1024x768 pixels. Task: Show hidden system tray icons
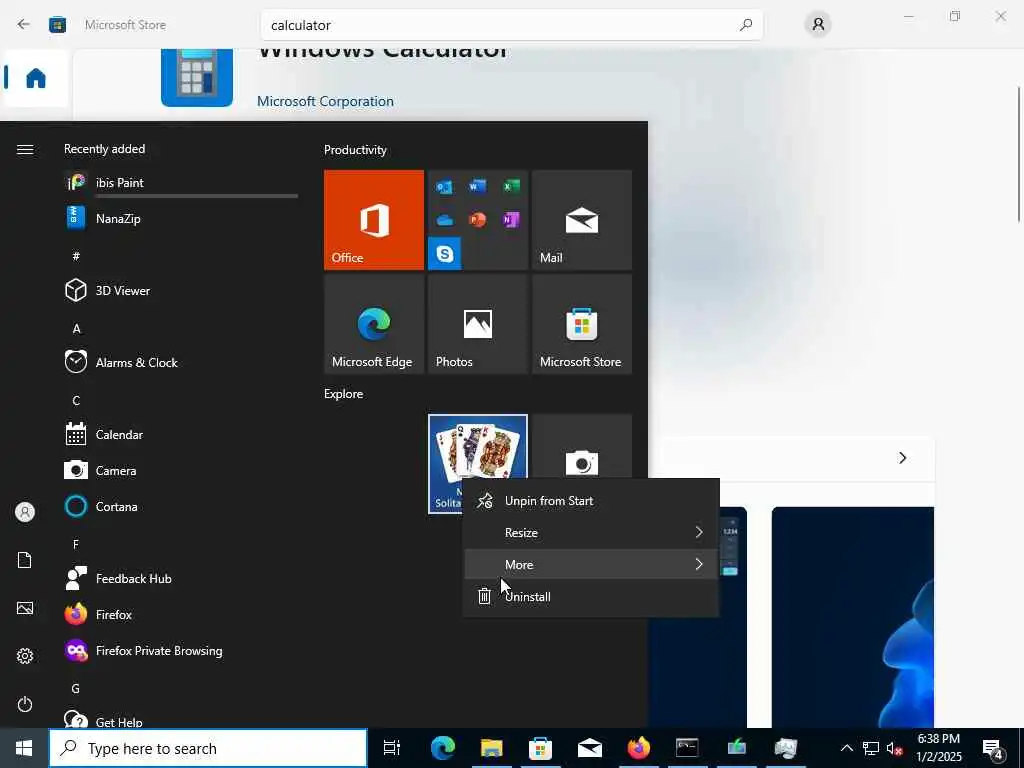846,748
